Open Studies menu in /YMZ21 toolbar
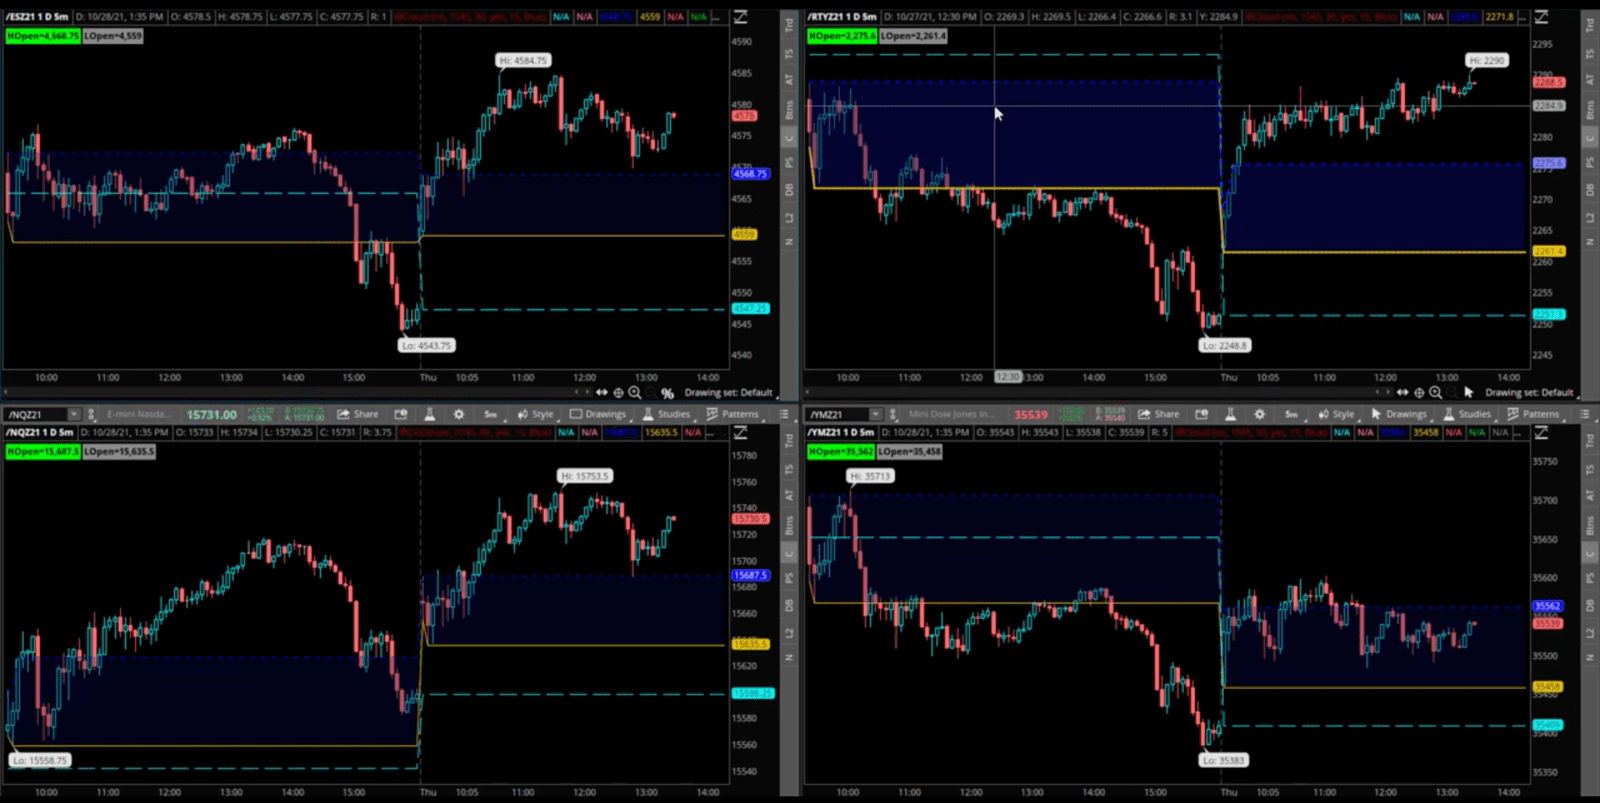 1467,414
